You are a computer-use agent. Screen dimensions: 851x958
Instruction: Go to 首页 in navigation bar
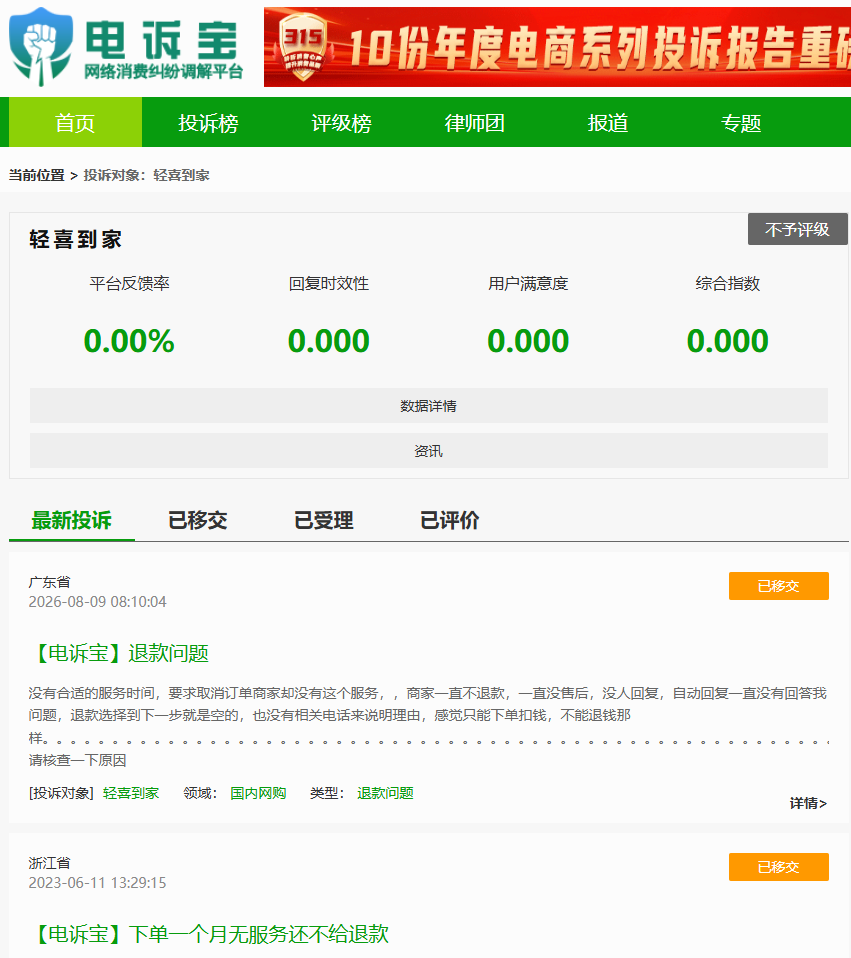click(x=75, y=123)
